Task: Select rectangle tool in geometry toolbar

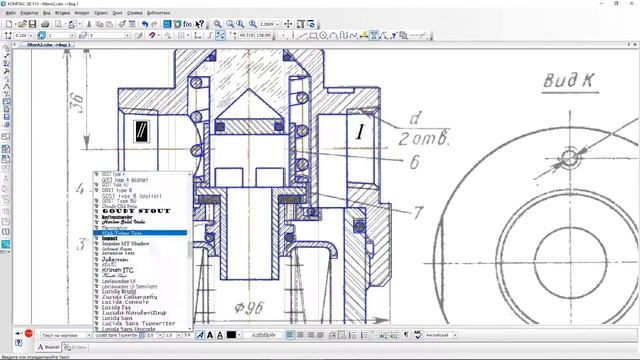Action: (313, 36)
